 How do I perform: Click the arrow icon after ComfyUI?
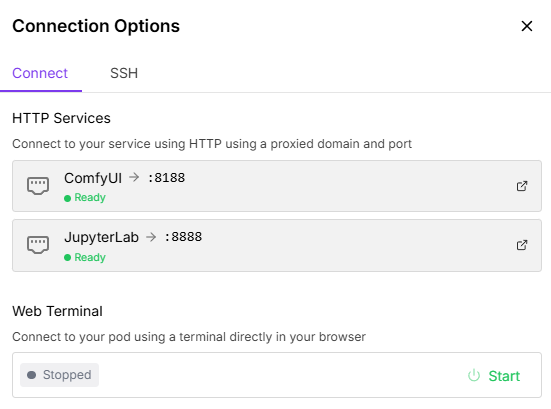[x=134, y=177]
